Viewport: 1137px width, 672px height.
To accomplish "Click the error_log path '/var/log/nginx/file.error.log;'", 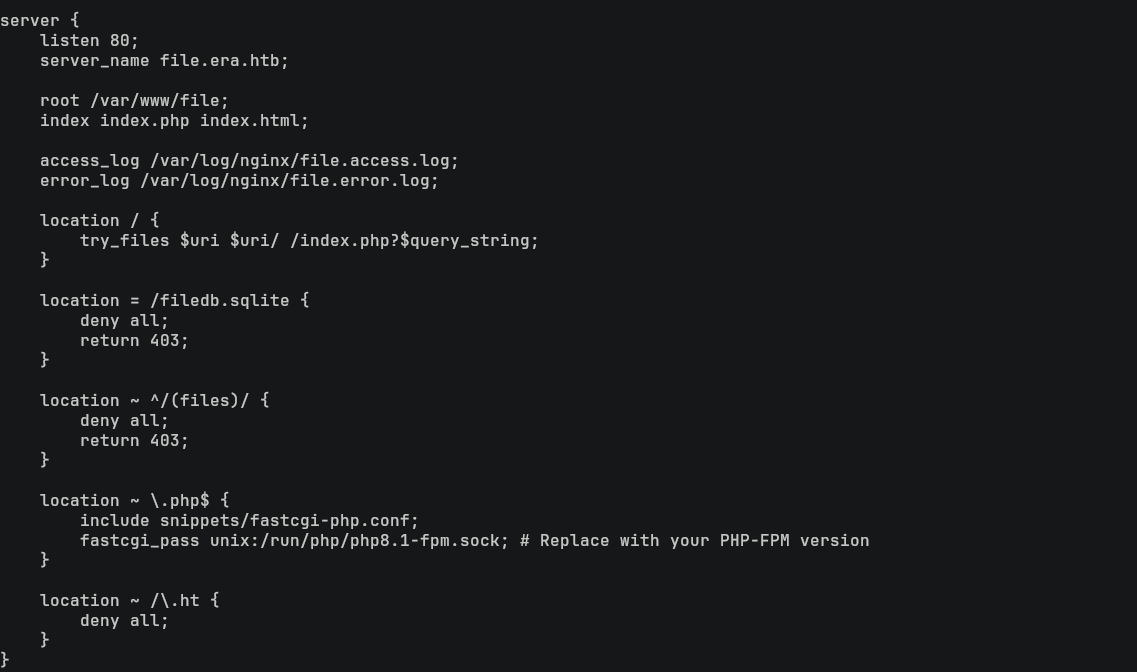I will pos(289,180).
